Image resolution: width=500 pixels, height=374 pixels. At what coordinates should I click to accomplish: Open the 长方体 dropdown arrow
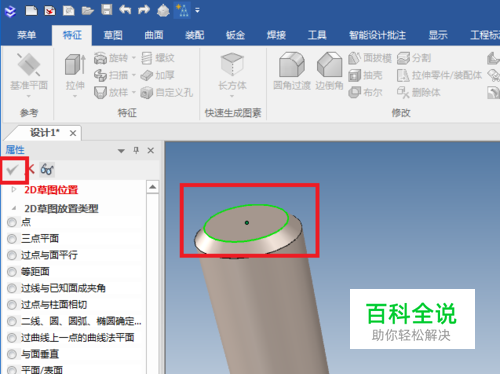click(232, 96)
